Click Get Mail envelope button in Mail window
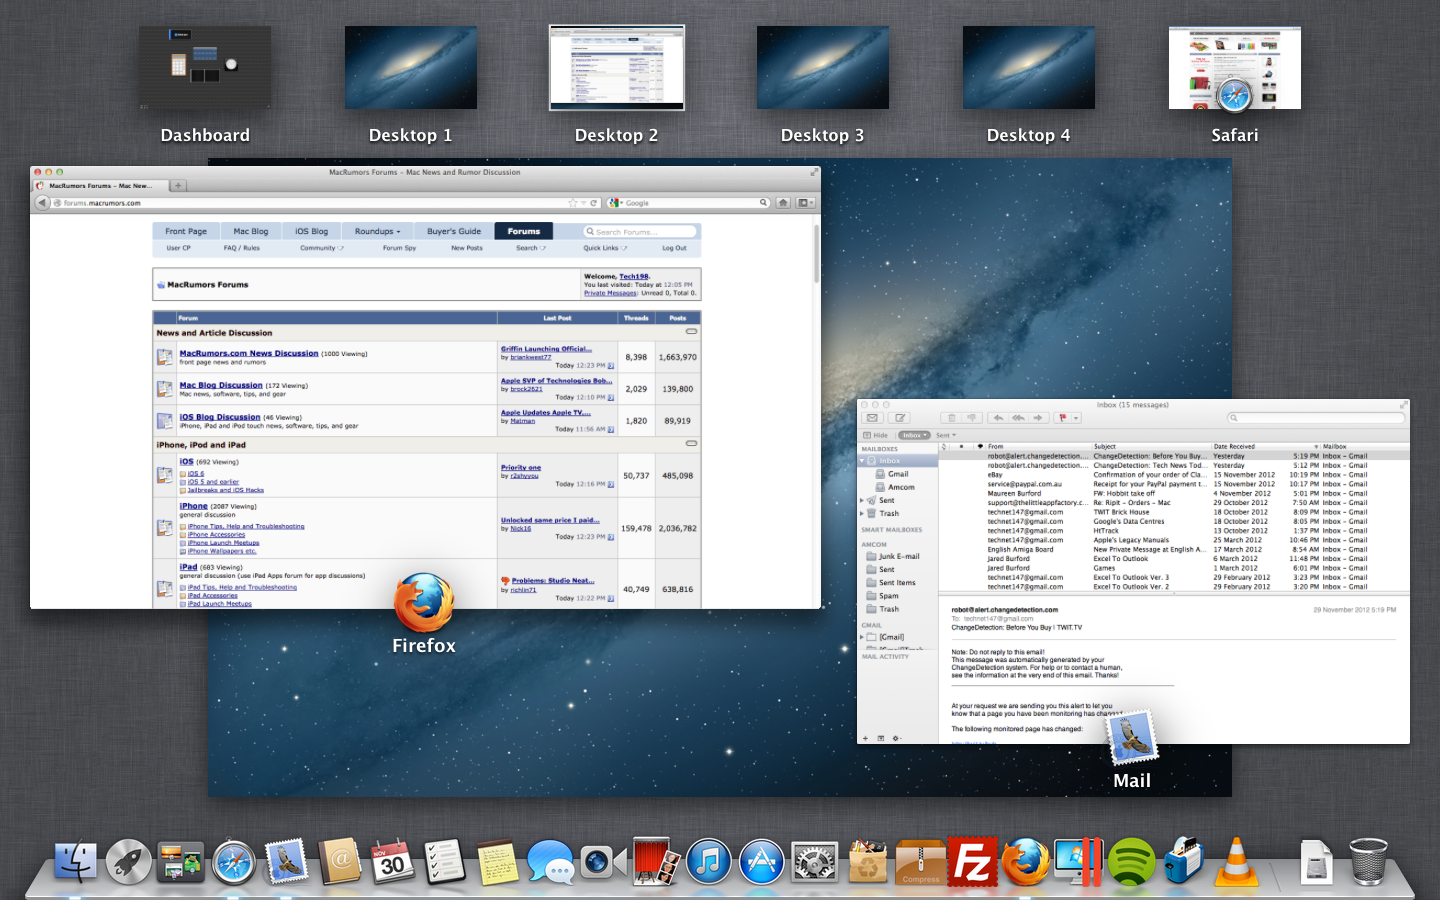The height and width of the screenshot is (900, 1440). (x=872, y=418)
